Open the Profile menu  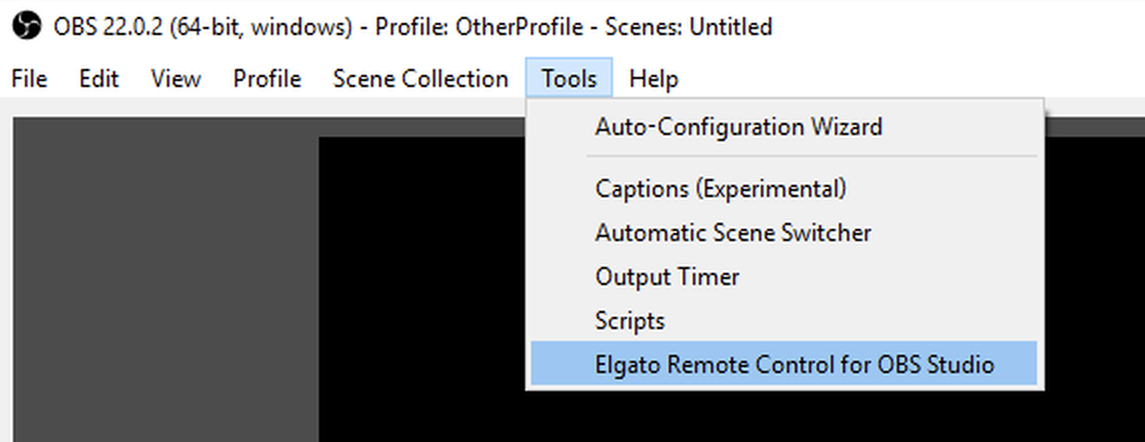[x=267, y=79]
